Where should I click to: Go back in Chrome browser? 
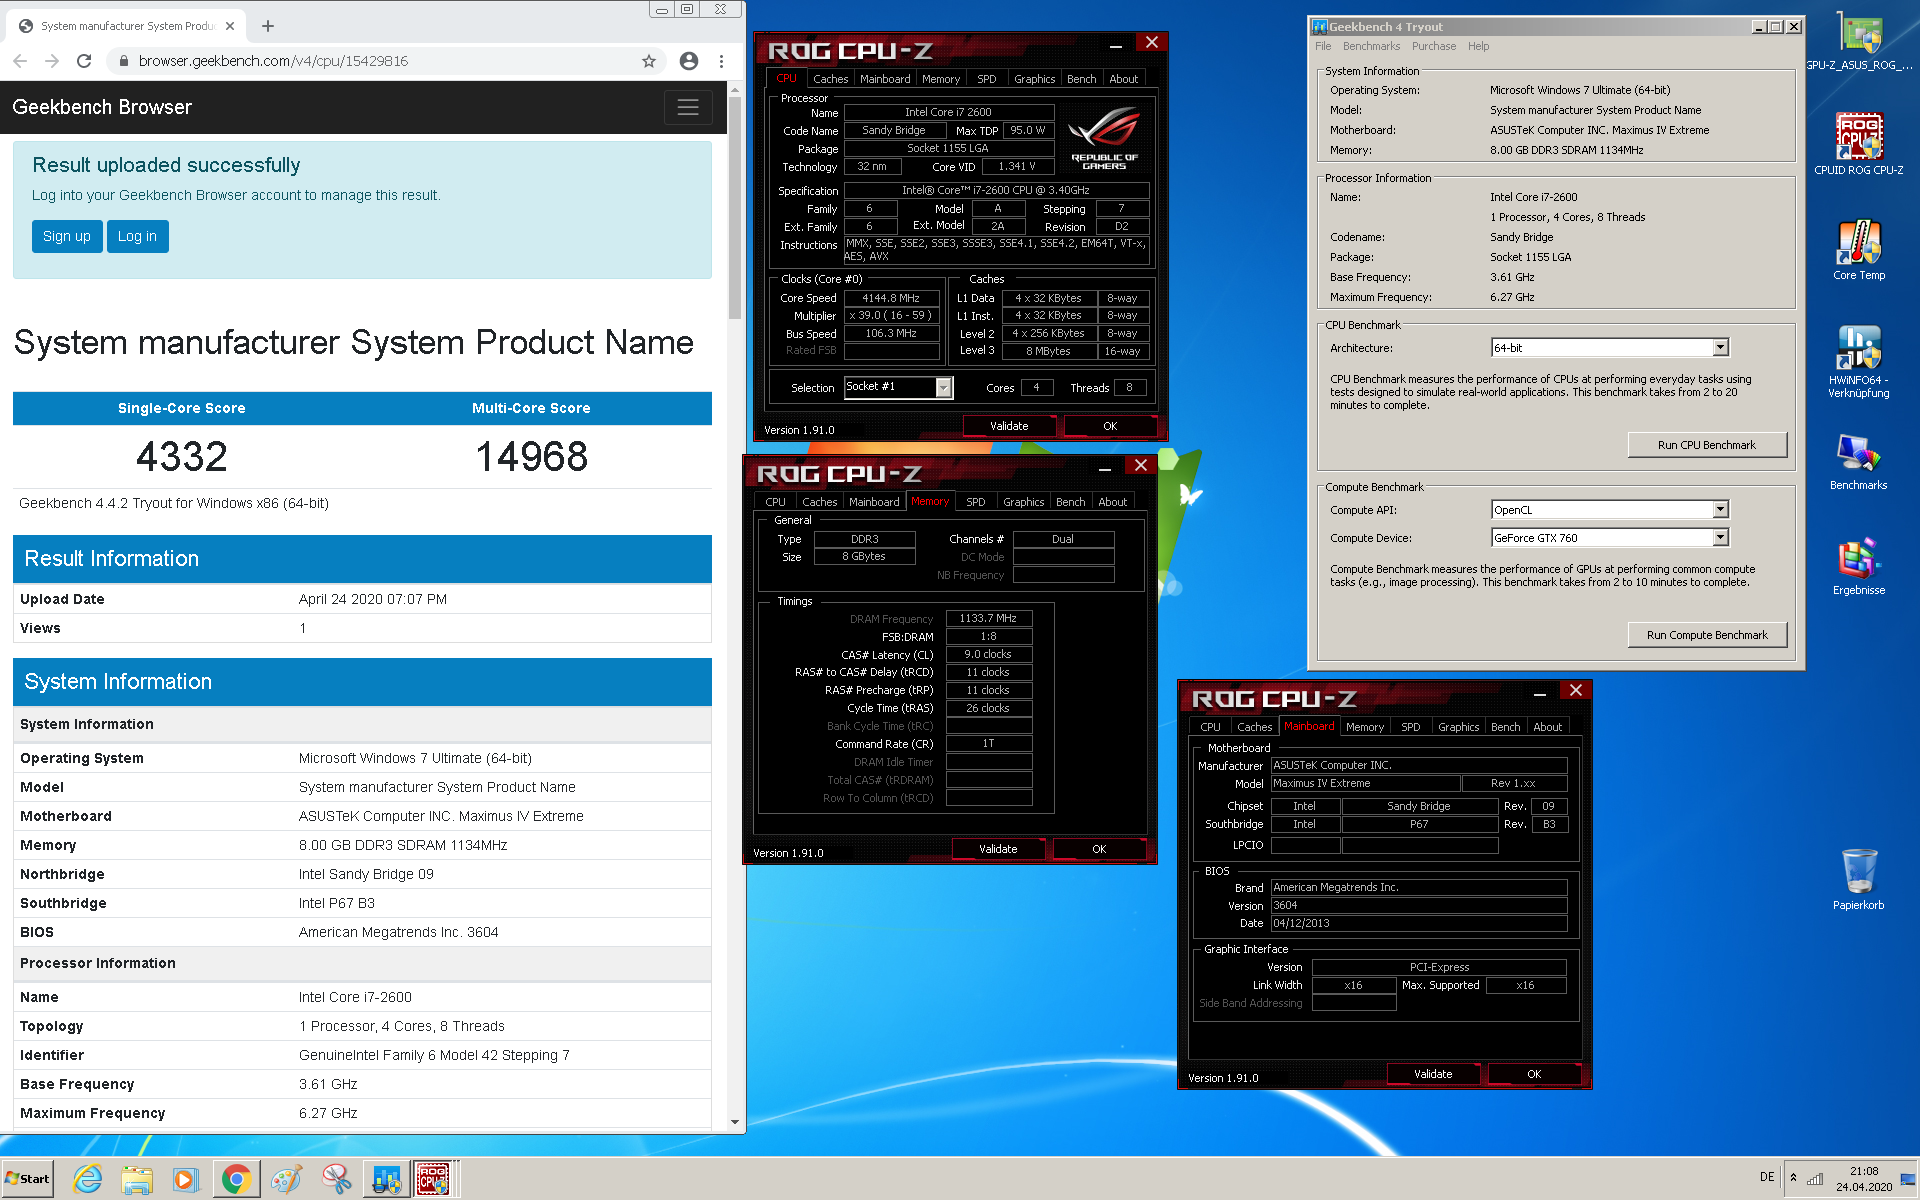click(x=20, y=61)
